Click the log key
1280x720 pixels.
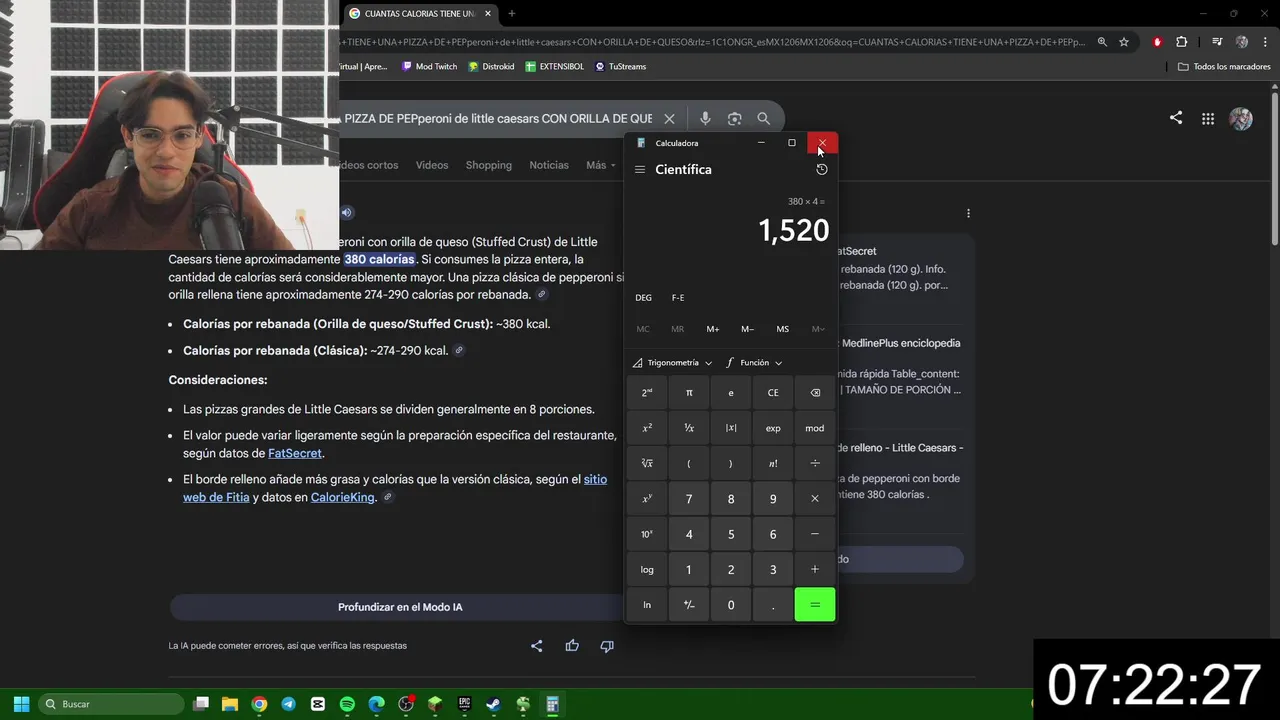pos(647,570)
